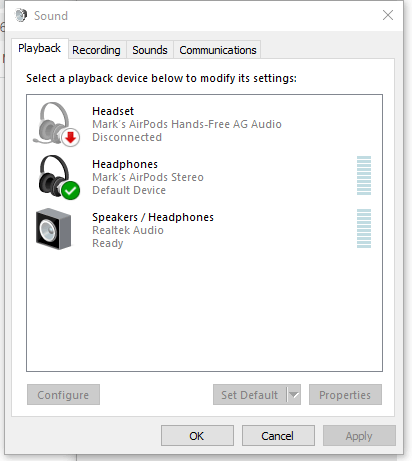Confirm with the OK button

tap(197, 436)
